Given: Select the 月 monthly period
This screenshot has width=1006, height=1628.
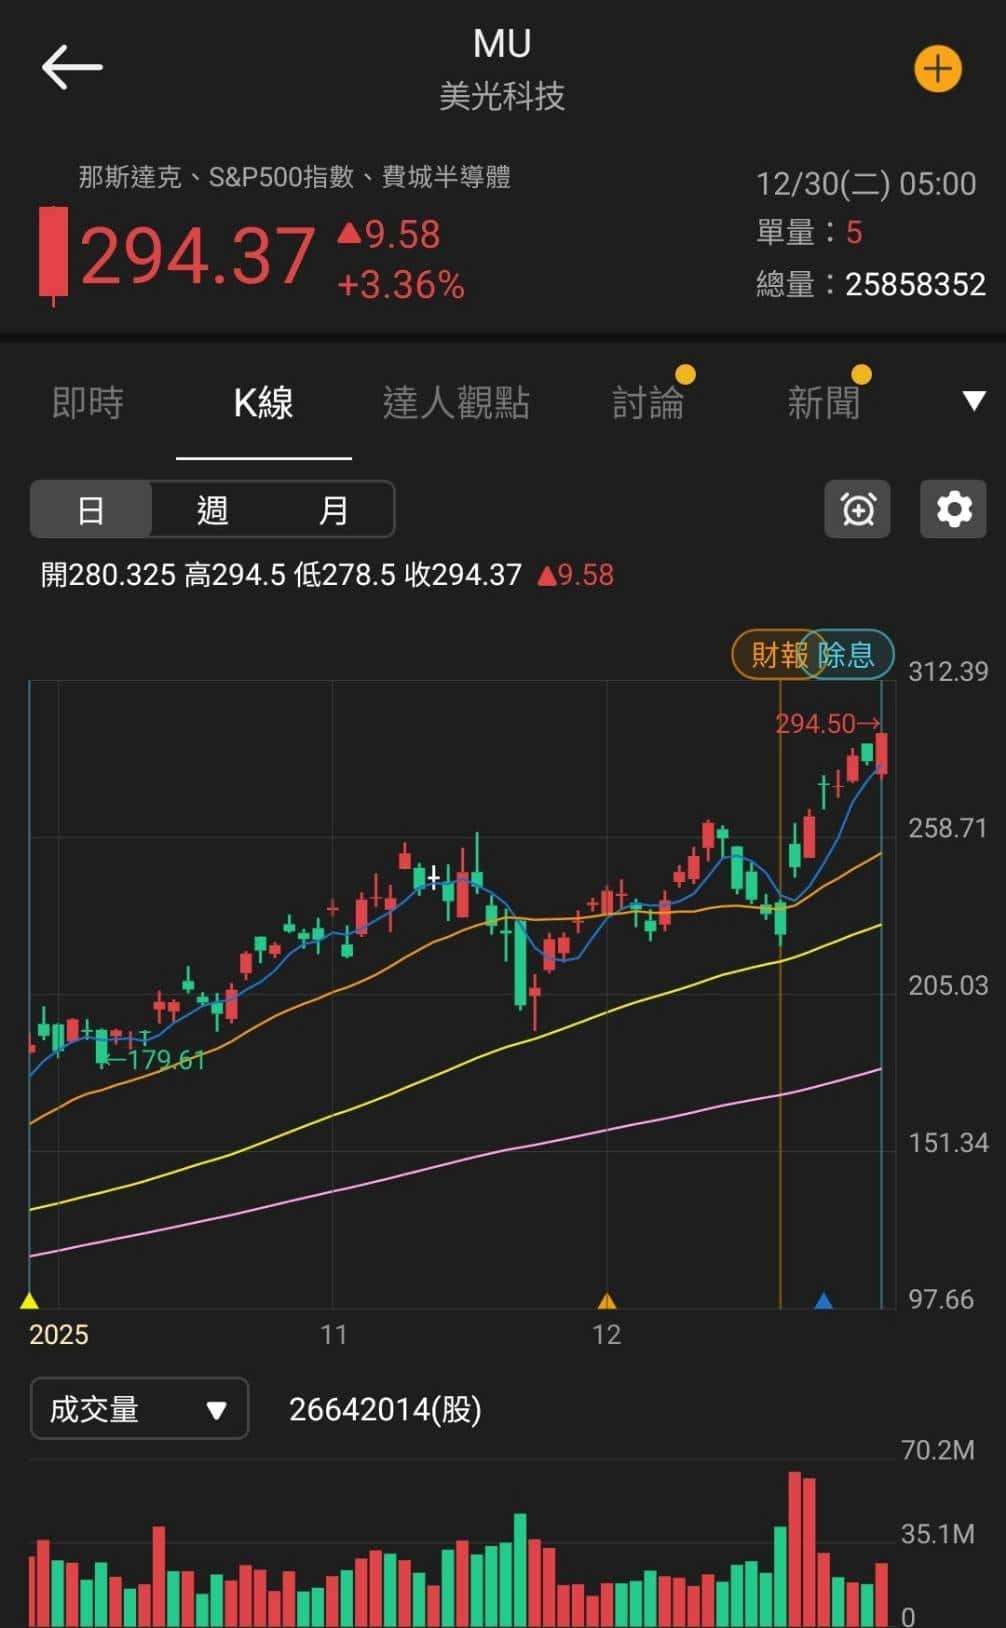Looking at the screenshot, I should (333, 510).
